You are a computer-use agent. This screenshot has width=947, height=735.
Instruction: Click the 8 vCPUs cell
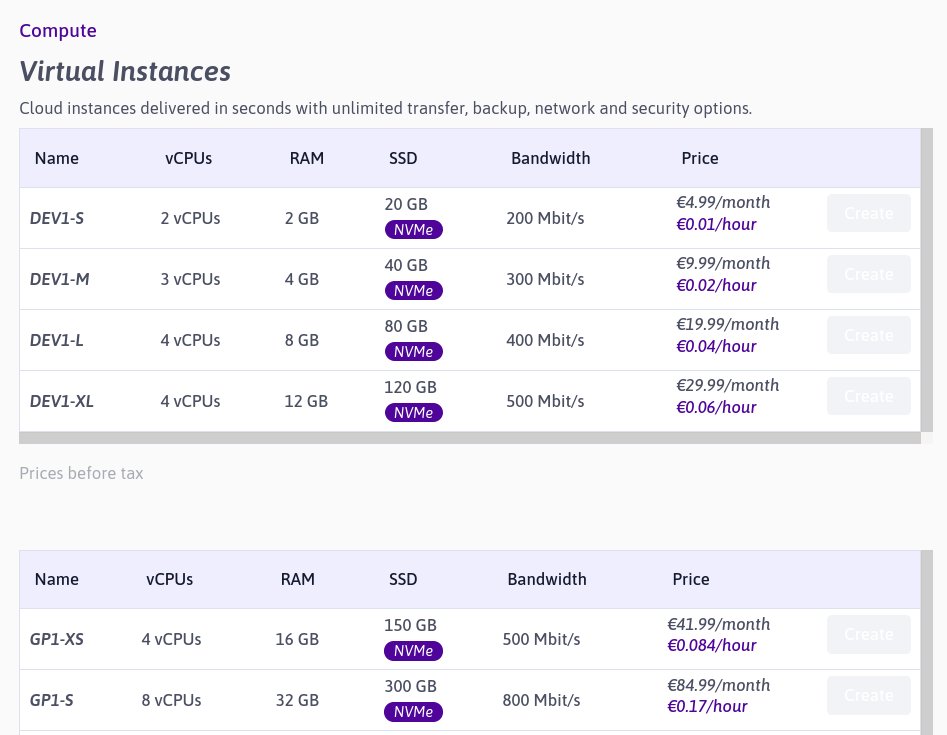click(172, 700)
